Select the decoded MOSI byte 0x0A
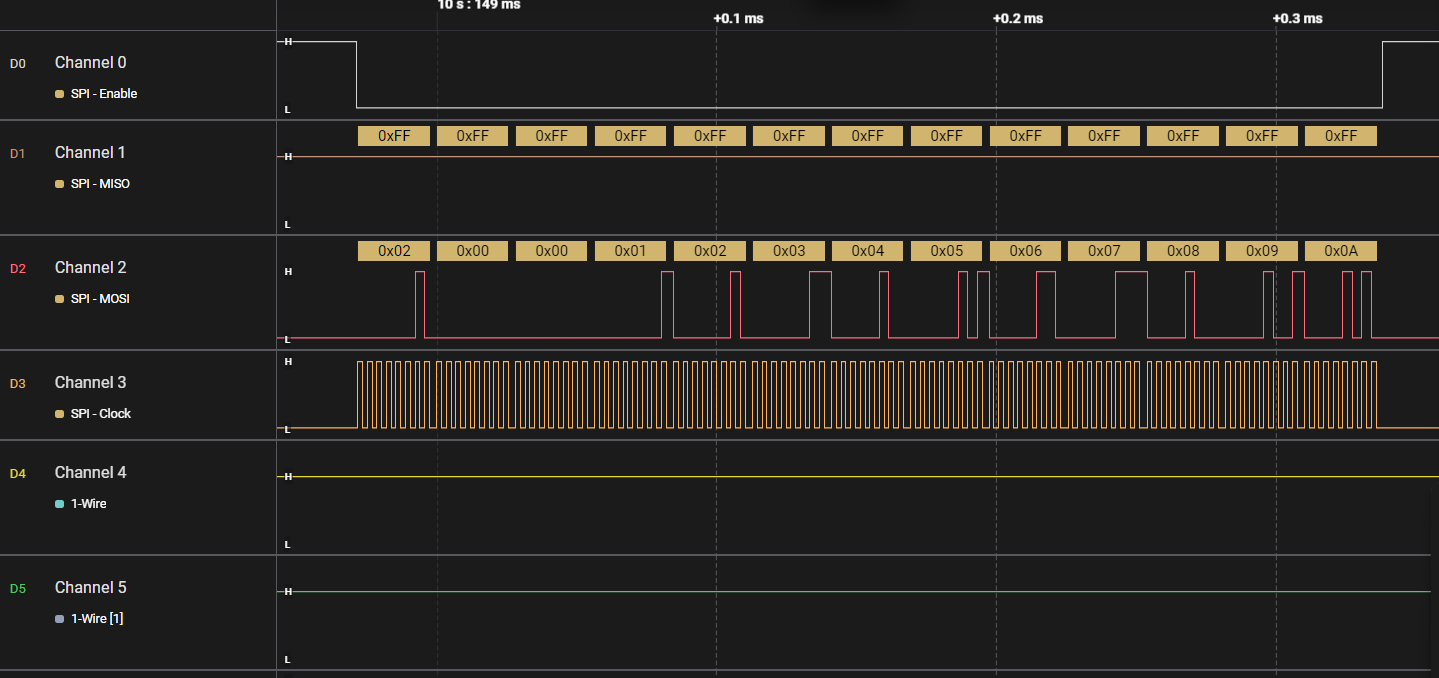This screenshot has height=678, width=1439. [x=1341, y=251]
